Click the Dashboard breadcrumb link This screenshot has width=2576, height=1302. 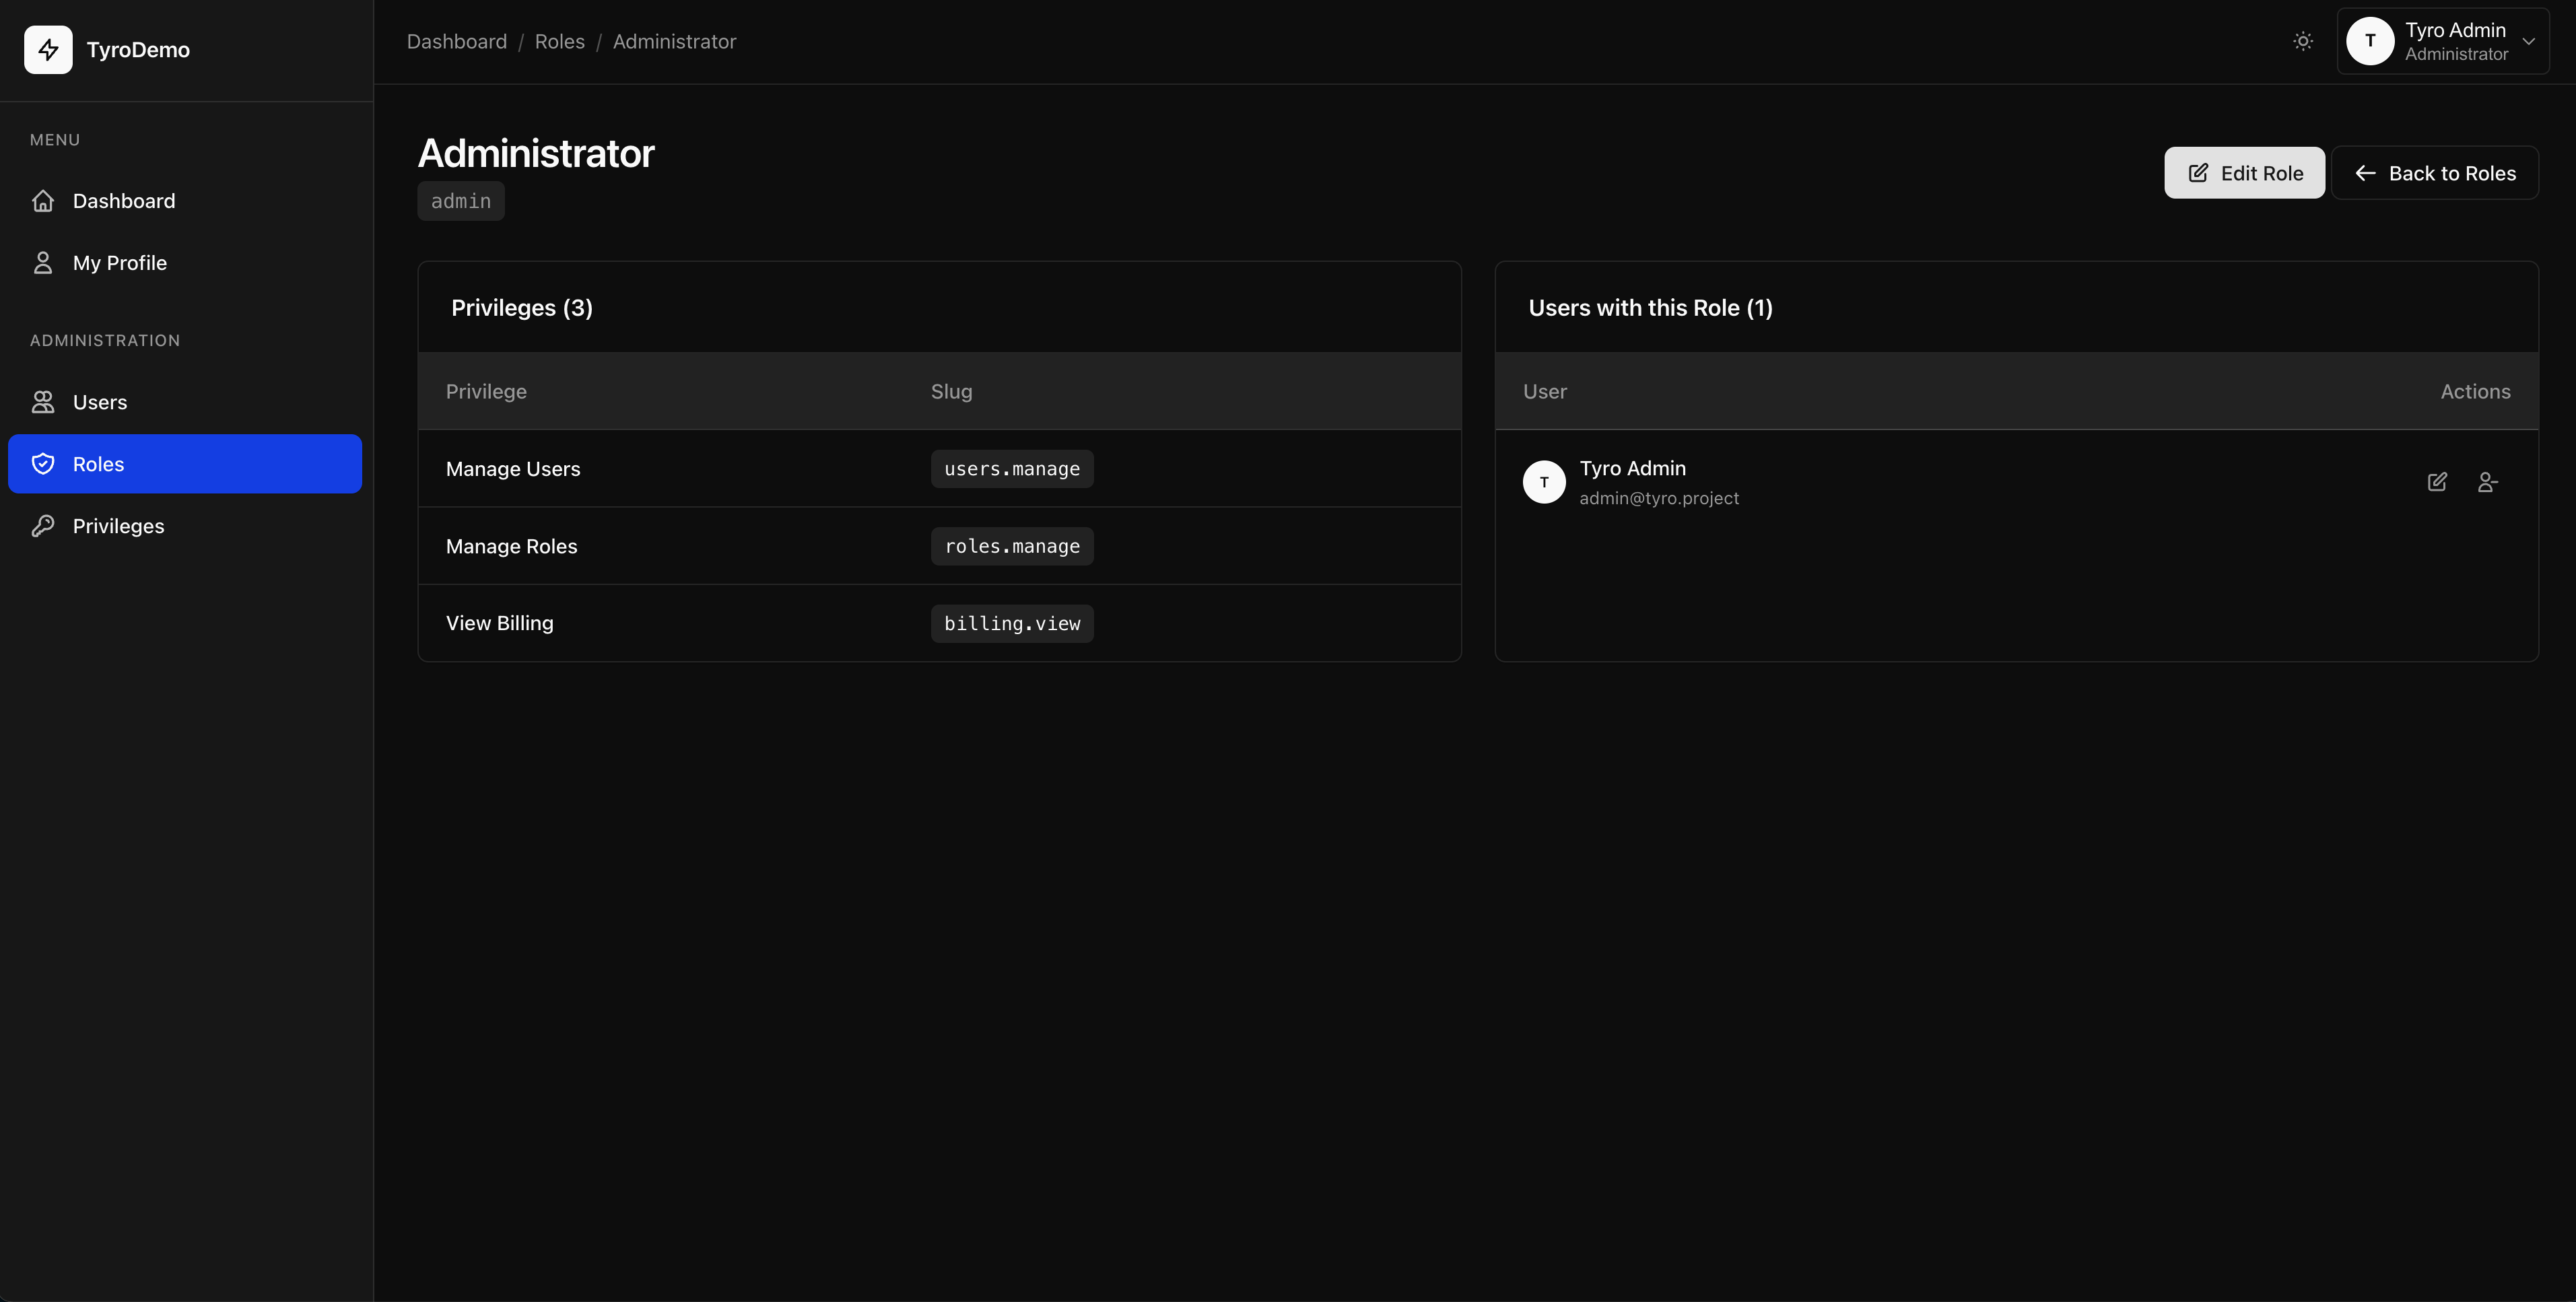click(456, 41)
